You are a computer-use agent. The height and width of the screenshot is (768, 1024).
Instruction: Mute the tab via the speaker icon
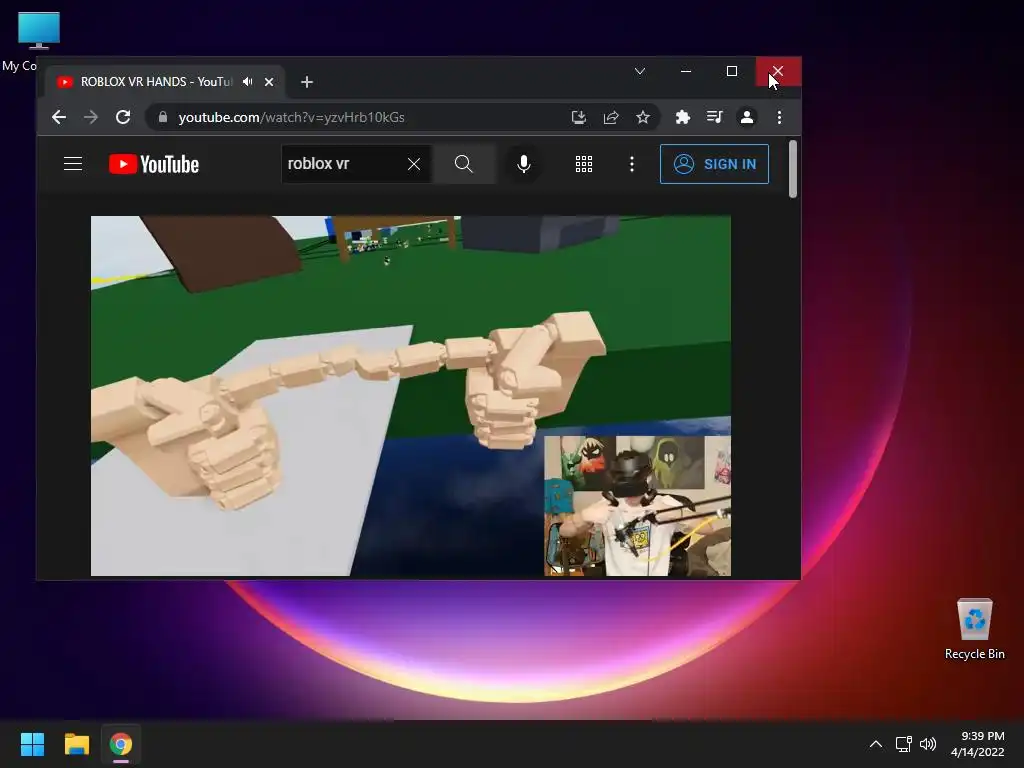[248, 82]
